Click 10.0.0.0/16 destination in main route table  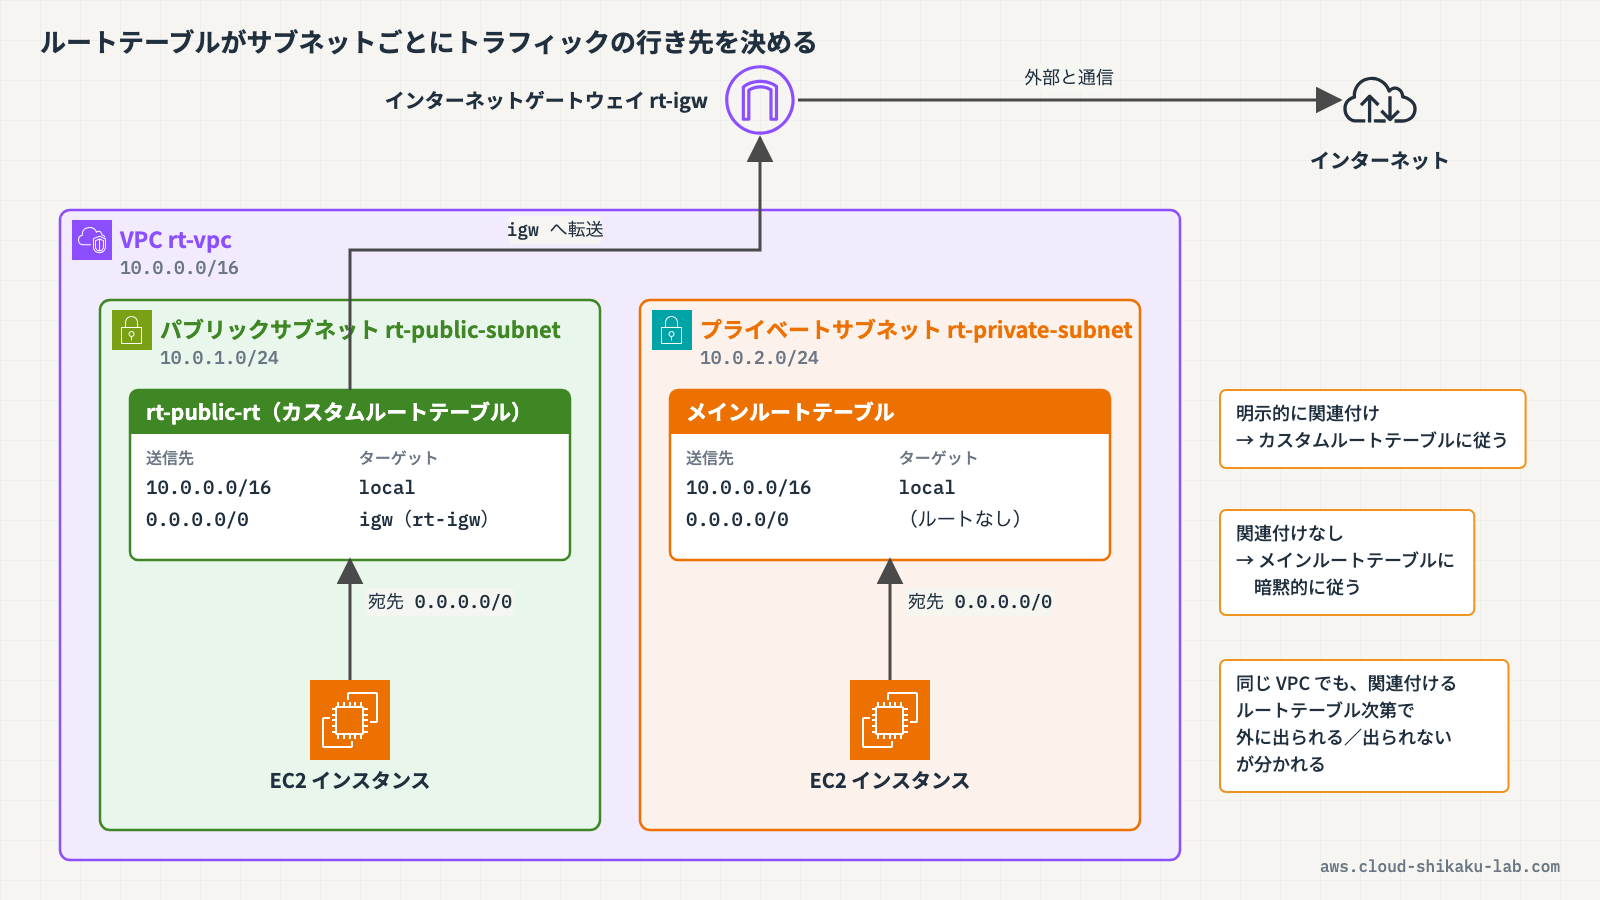tap(748, 488)
